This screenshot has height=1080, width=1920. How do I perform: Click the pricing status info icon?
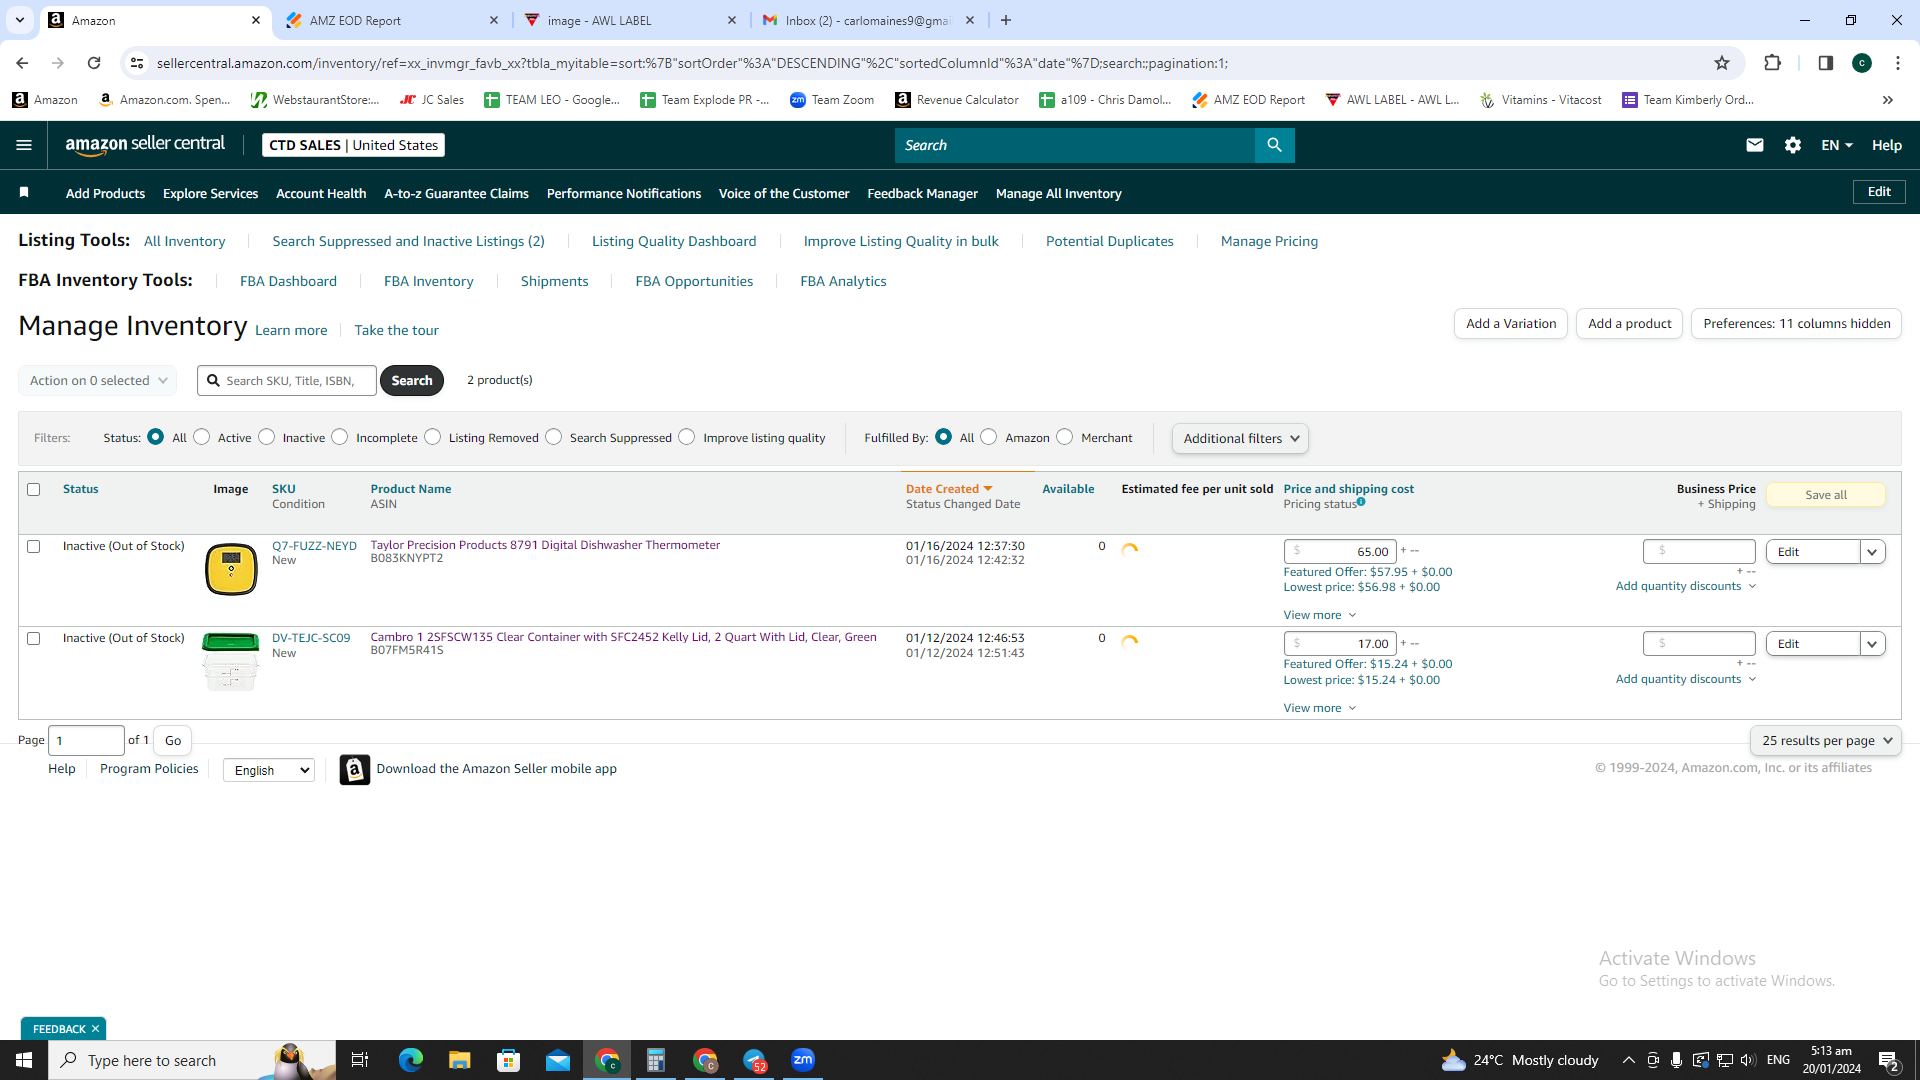1361,502
